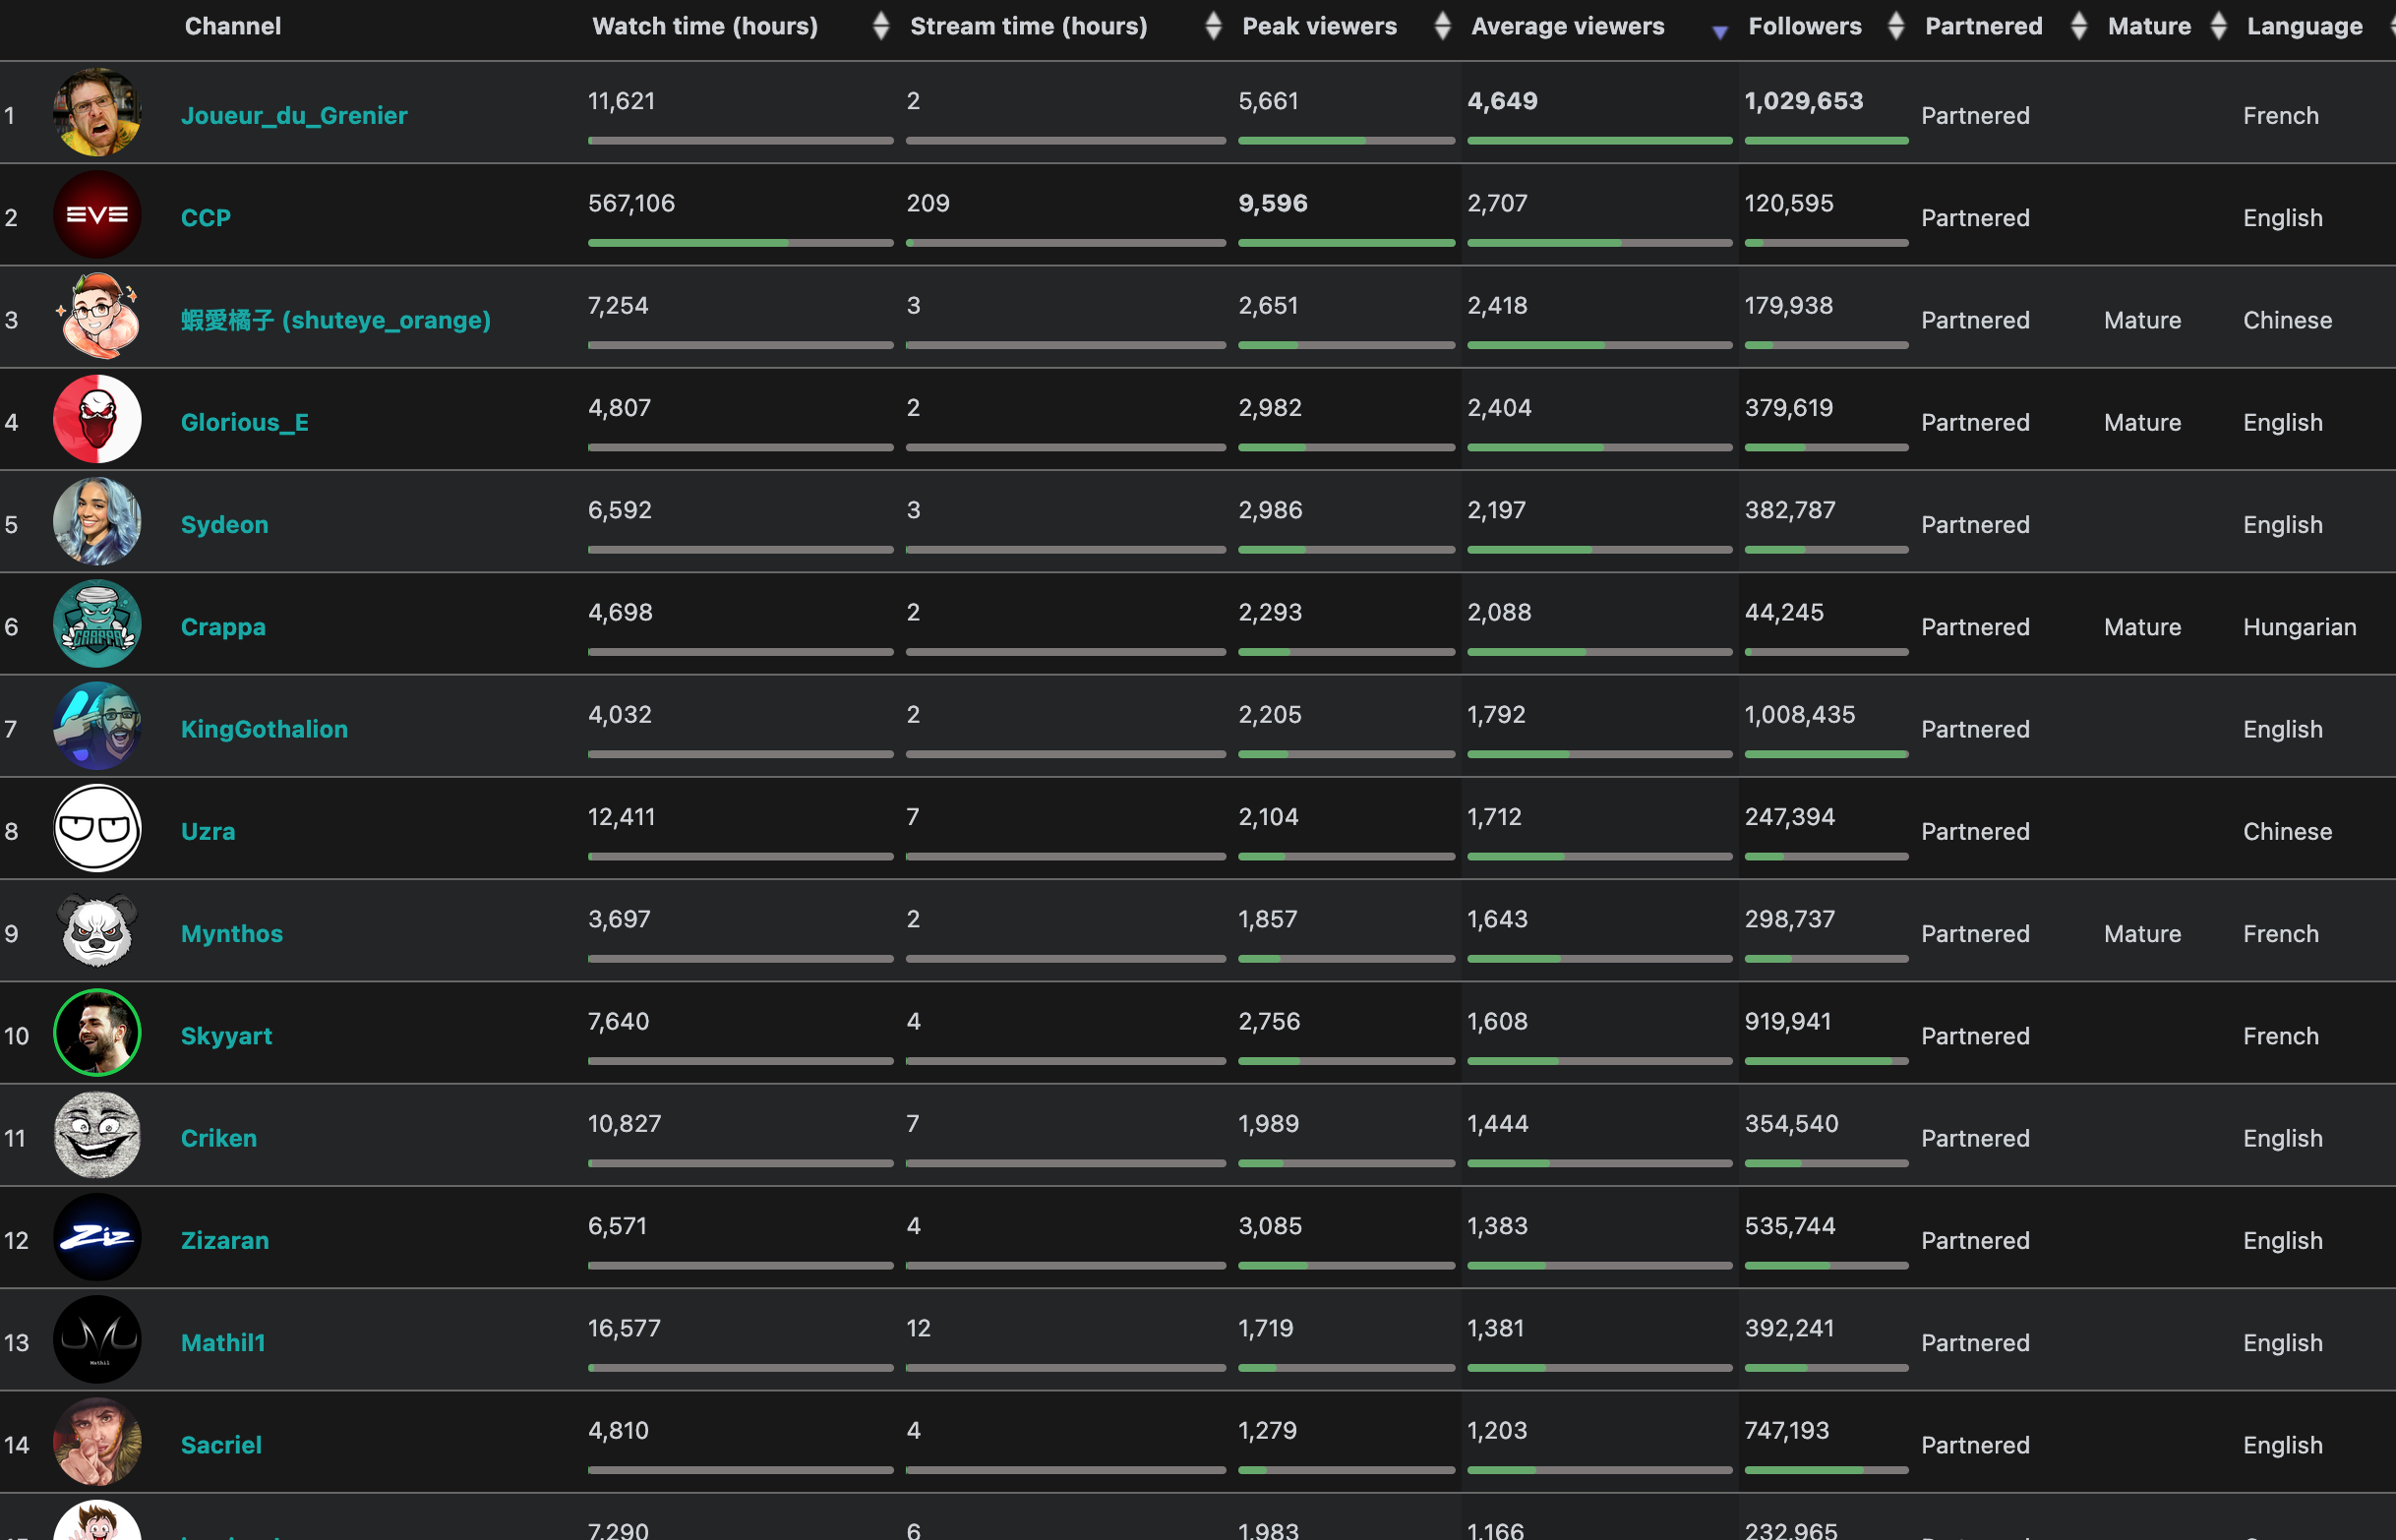
Task: Click Average viewers descending sort arrow
Action: tap(1719, 32)
